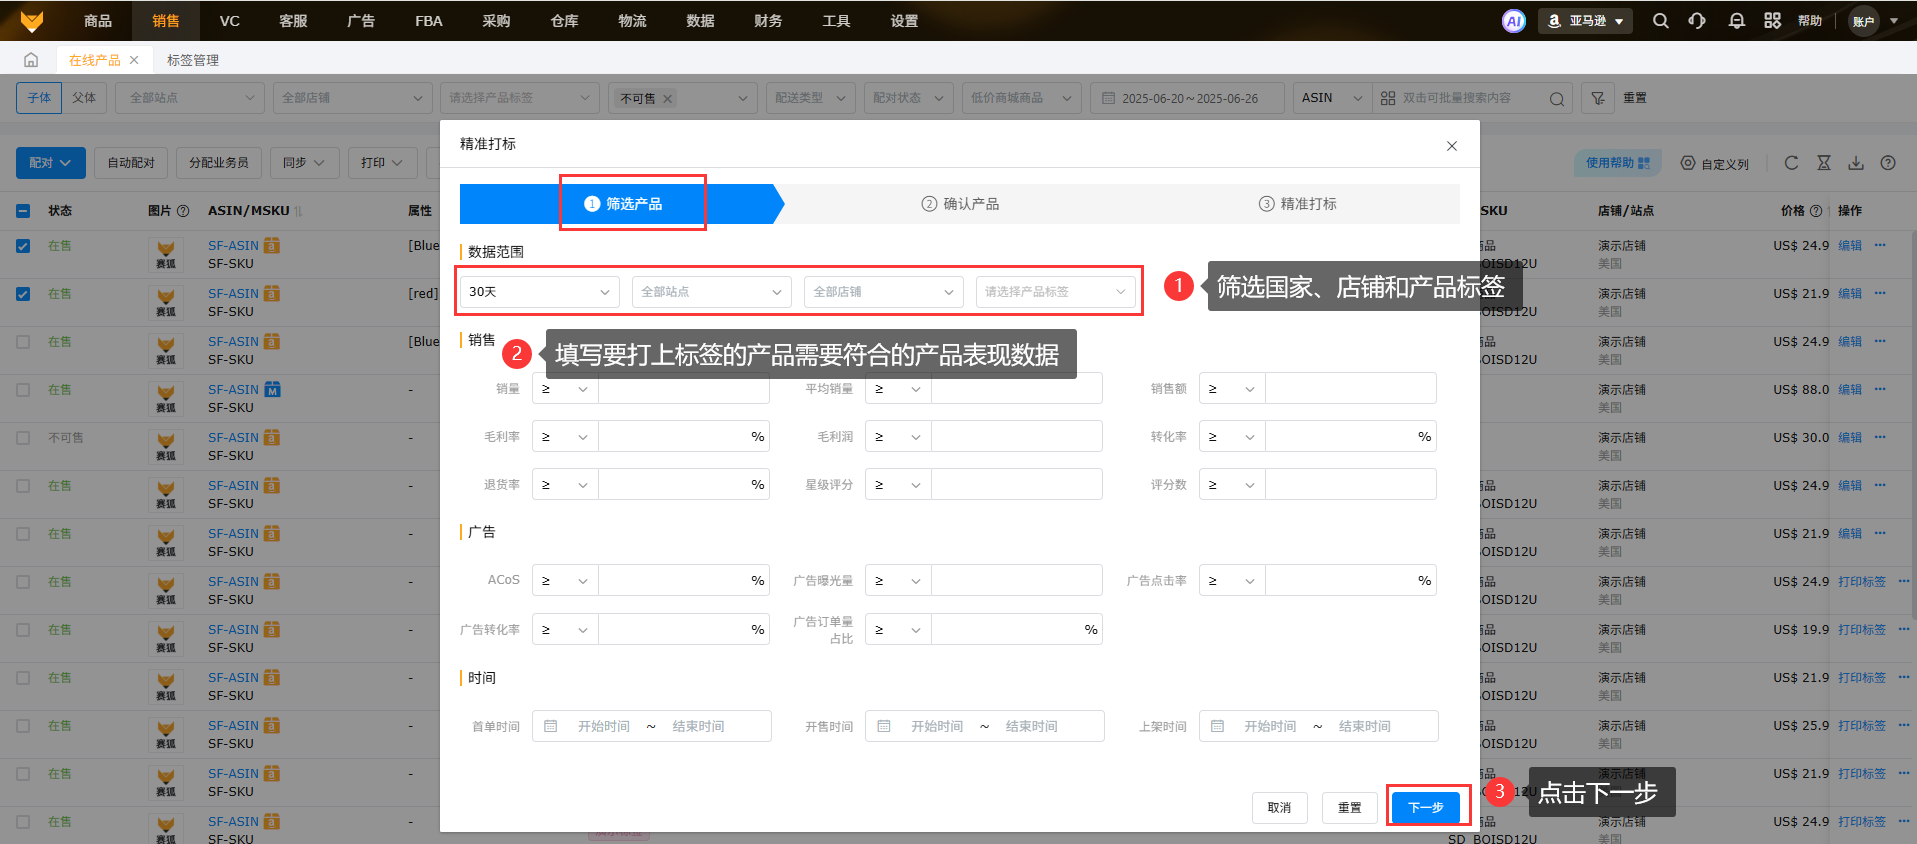1917x844 pixels.
Task: Uncheck the row checkbox for [Blue first row
Action: coord(23,246)
